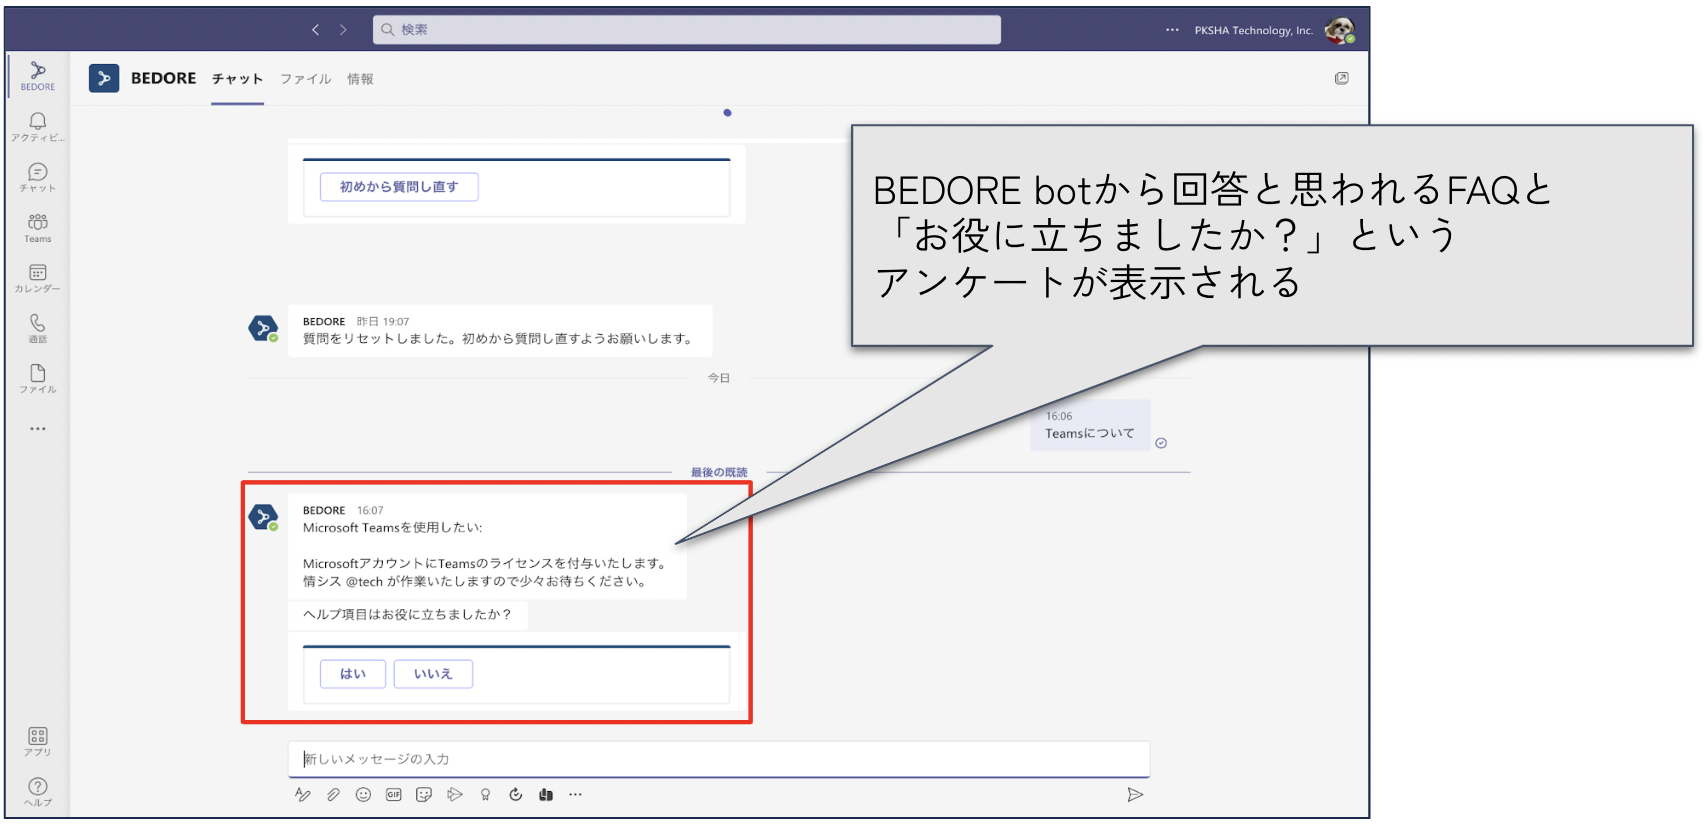Open more compose options ellipsis
The image size is (1706, 824).
(575, 795)
